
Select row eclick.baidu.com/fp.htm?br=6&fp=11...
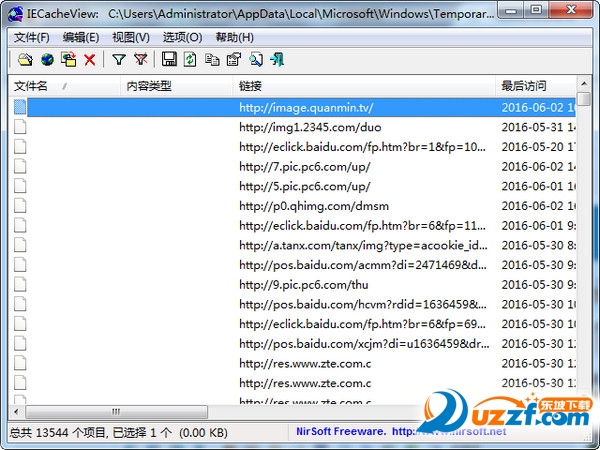coord(292,226)
